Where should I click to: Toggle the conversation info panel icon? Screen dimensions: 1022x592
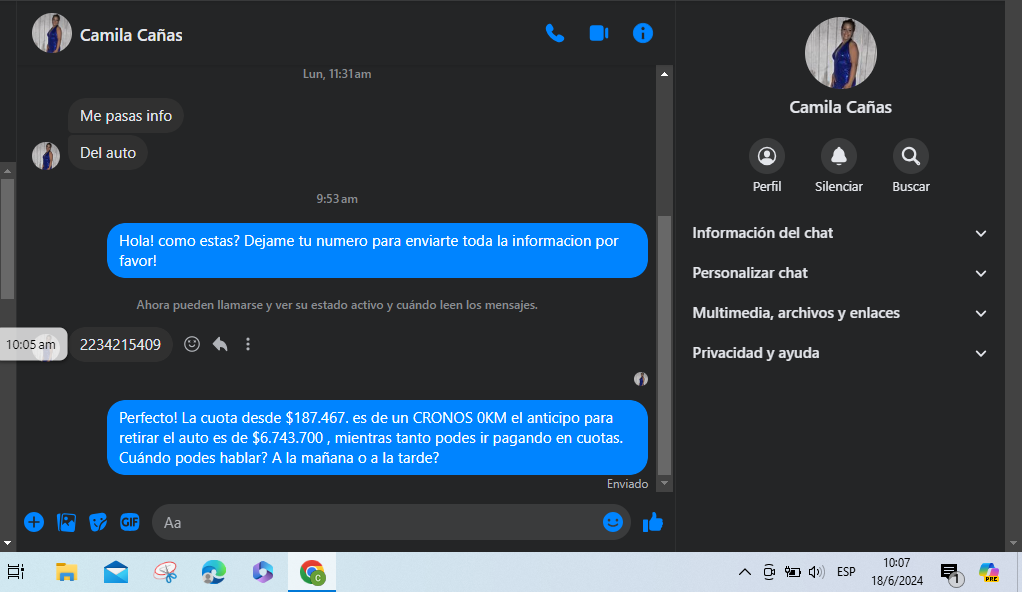tap(643, 33)
